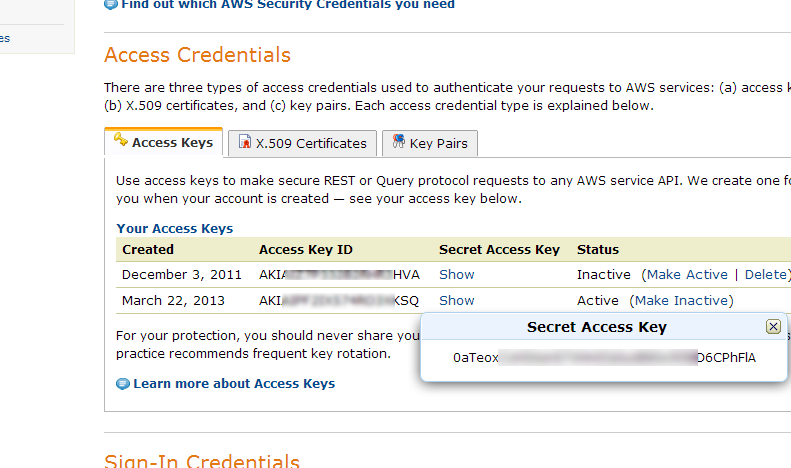
Task: Close the Secret Access Key popup
Action: (773, 327)
